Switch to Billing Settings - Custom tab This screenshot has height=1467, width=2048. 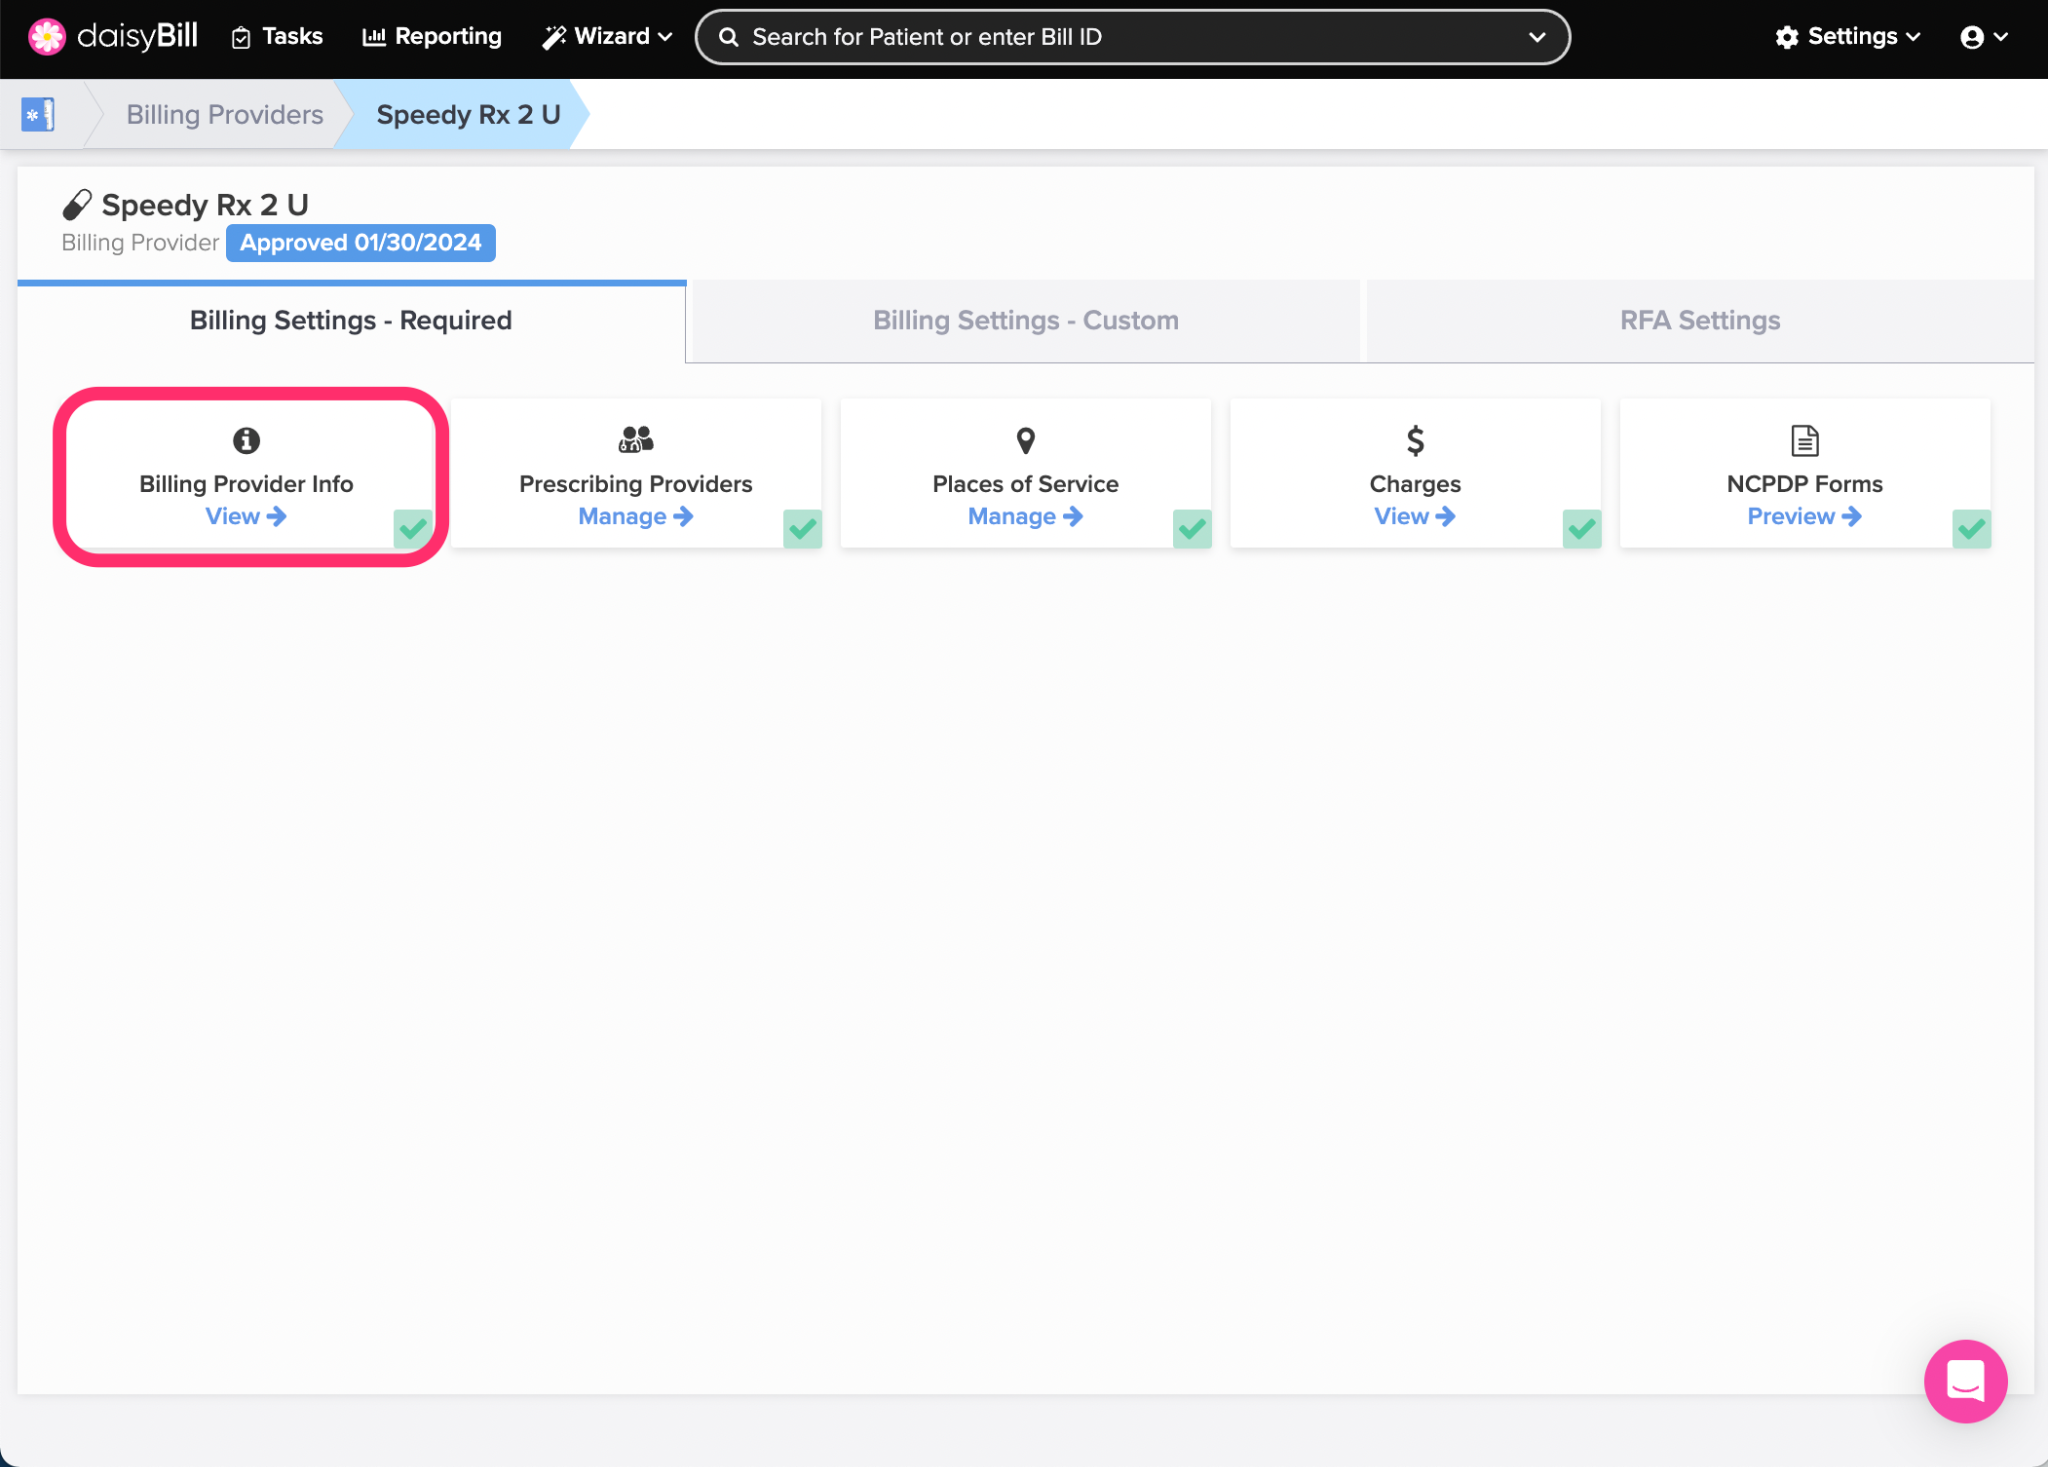1025,320
